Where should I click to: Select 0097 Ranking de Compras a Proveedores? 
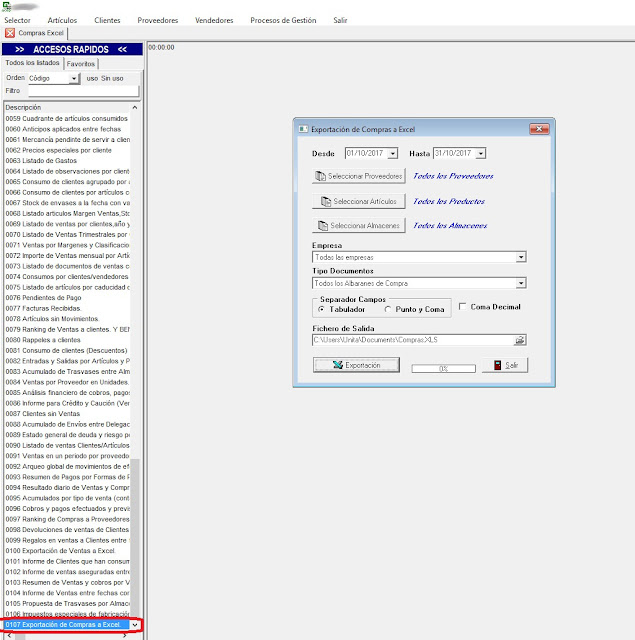[67, 519]
